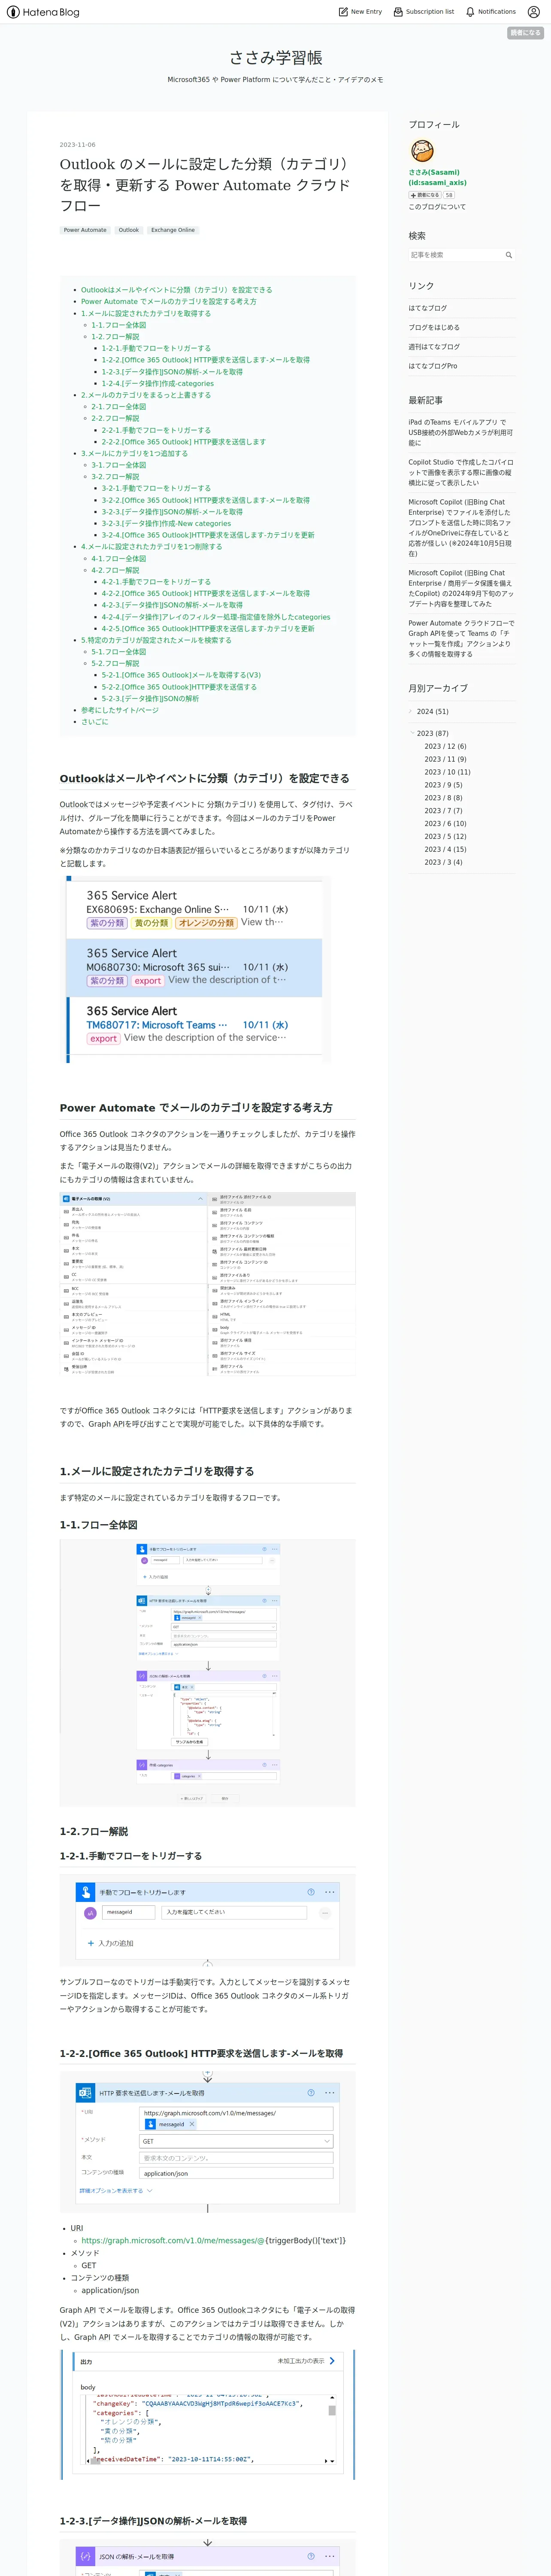
Task: Open recent article about 同名ファイルがOneDriveに存在
Action: point(460,528)
